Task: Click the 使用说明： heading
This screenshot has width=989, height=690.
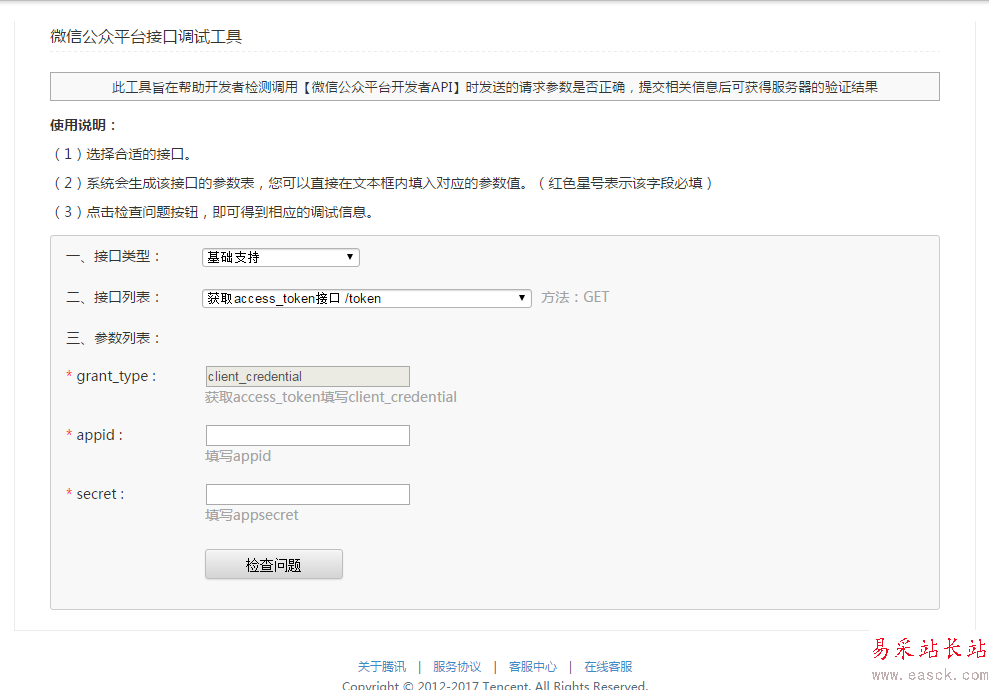Action: pos(84,125)
